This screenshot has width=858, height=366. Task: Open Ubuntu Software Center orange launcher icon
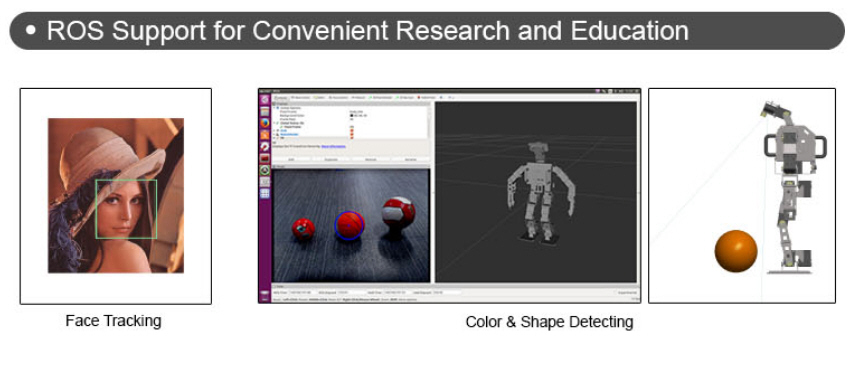pos(265,135)
